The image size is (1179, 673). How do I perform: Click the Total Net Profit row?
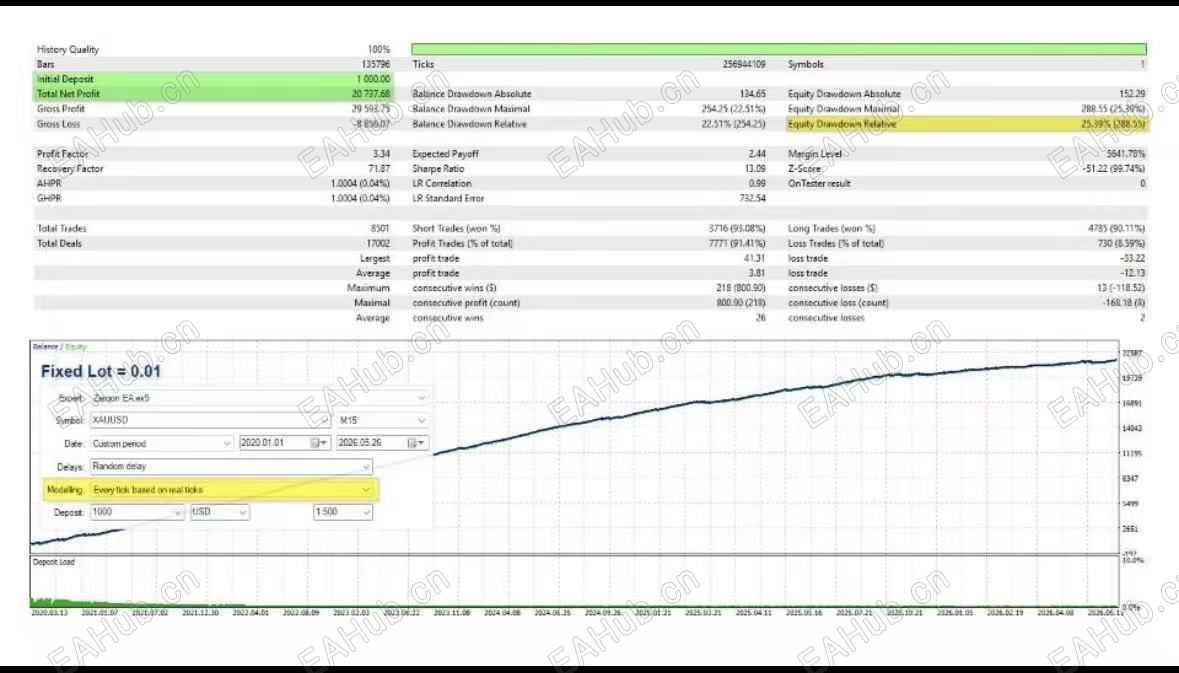pos(214,94)
